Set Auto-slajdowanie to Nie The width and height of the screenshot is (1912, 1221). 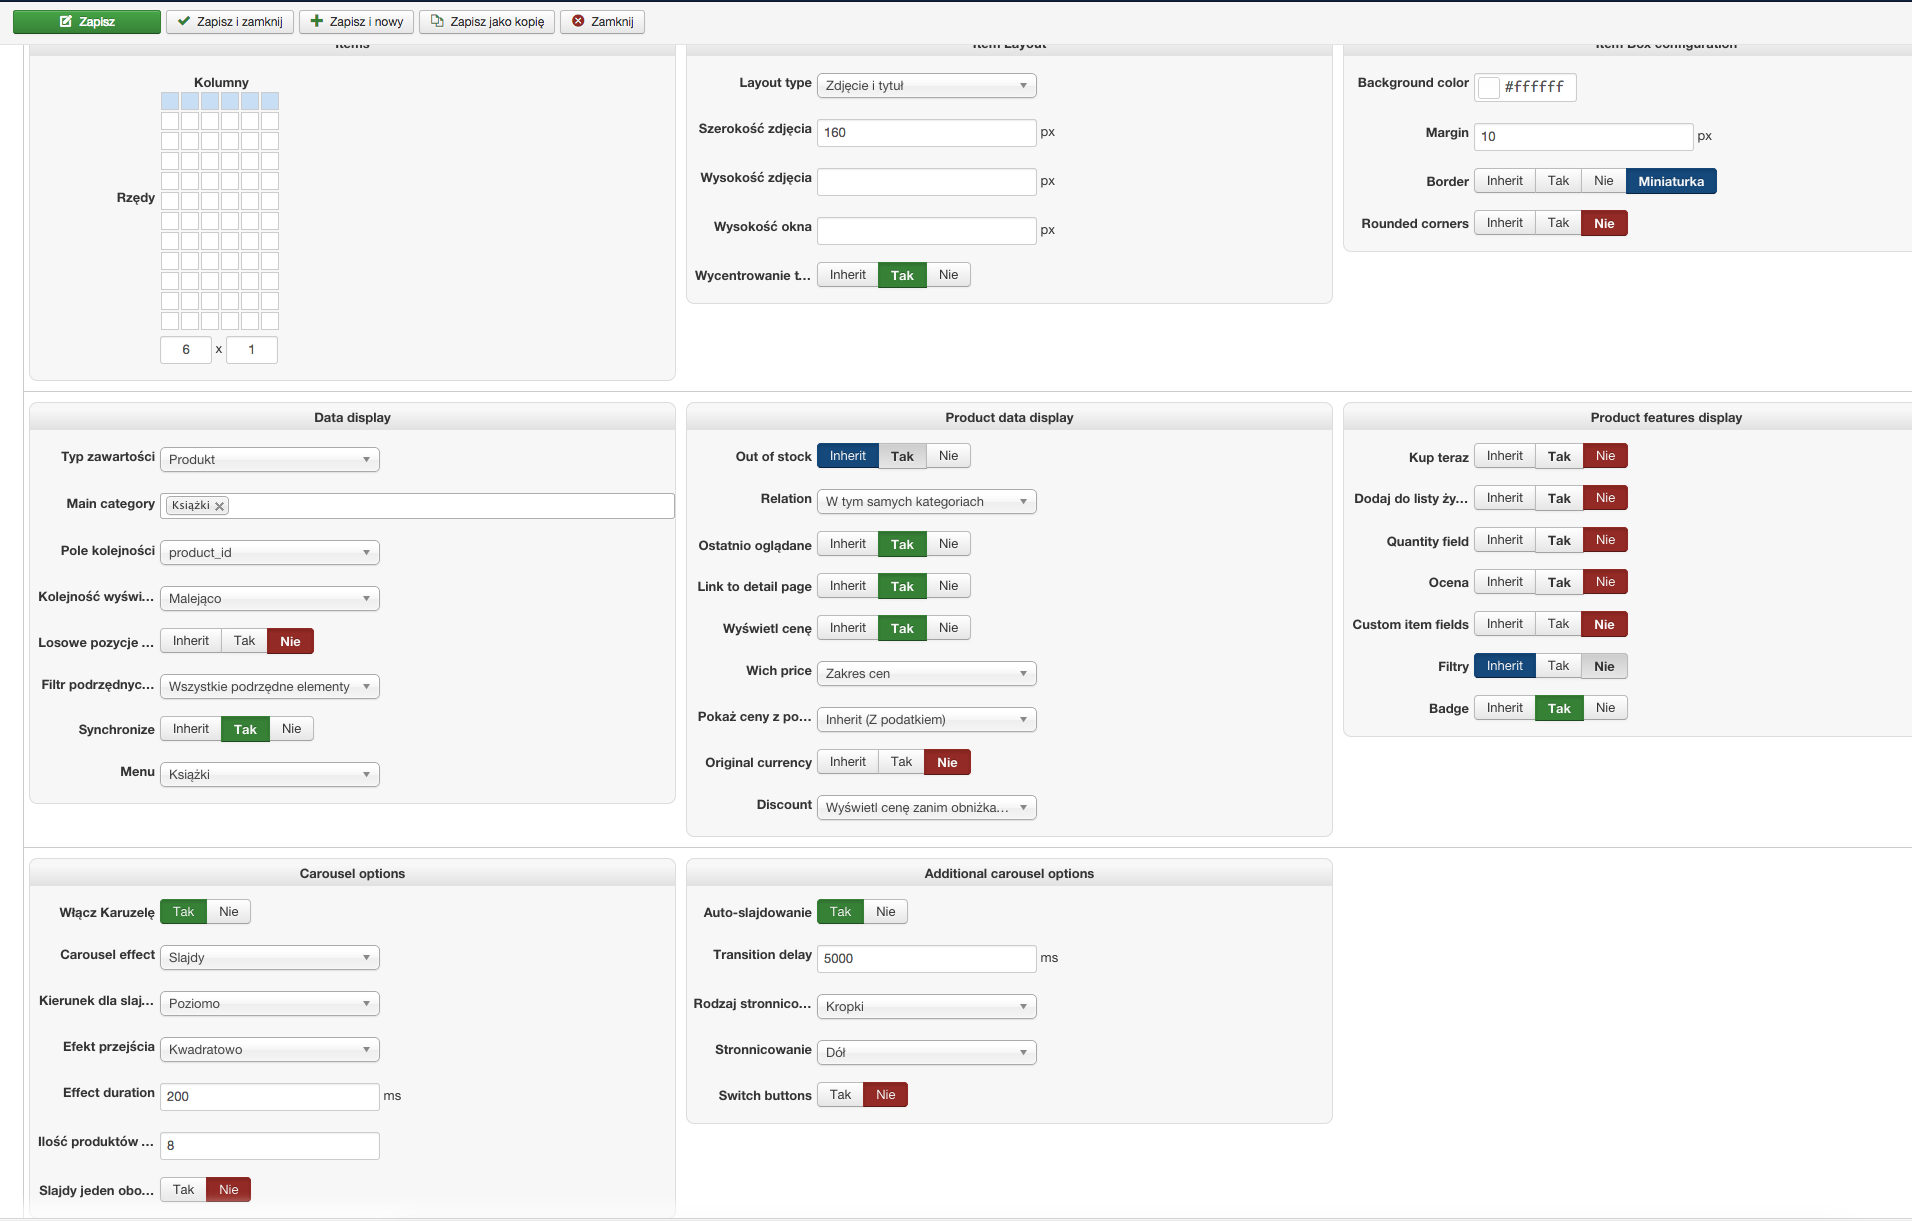pos(885,912)
